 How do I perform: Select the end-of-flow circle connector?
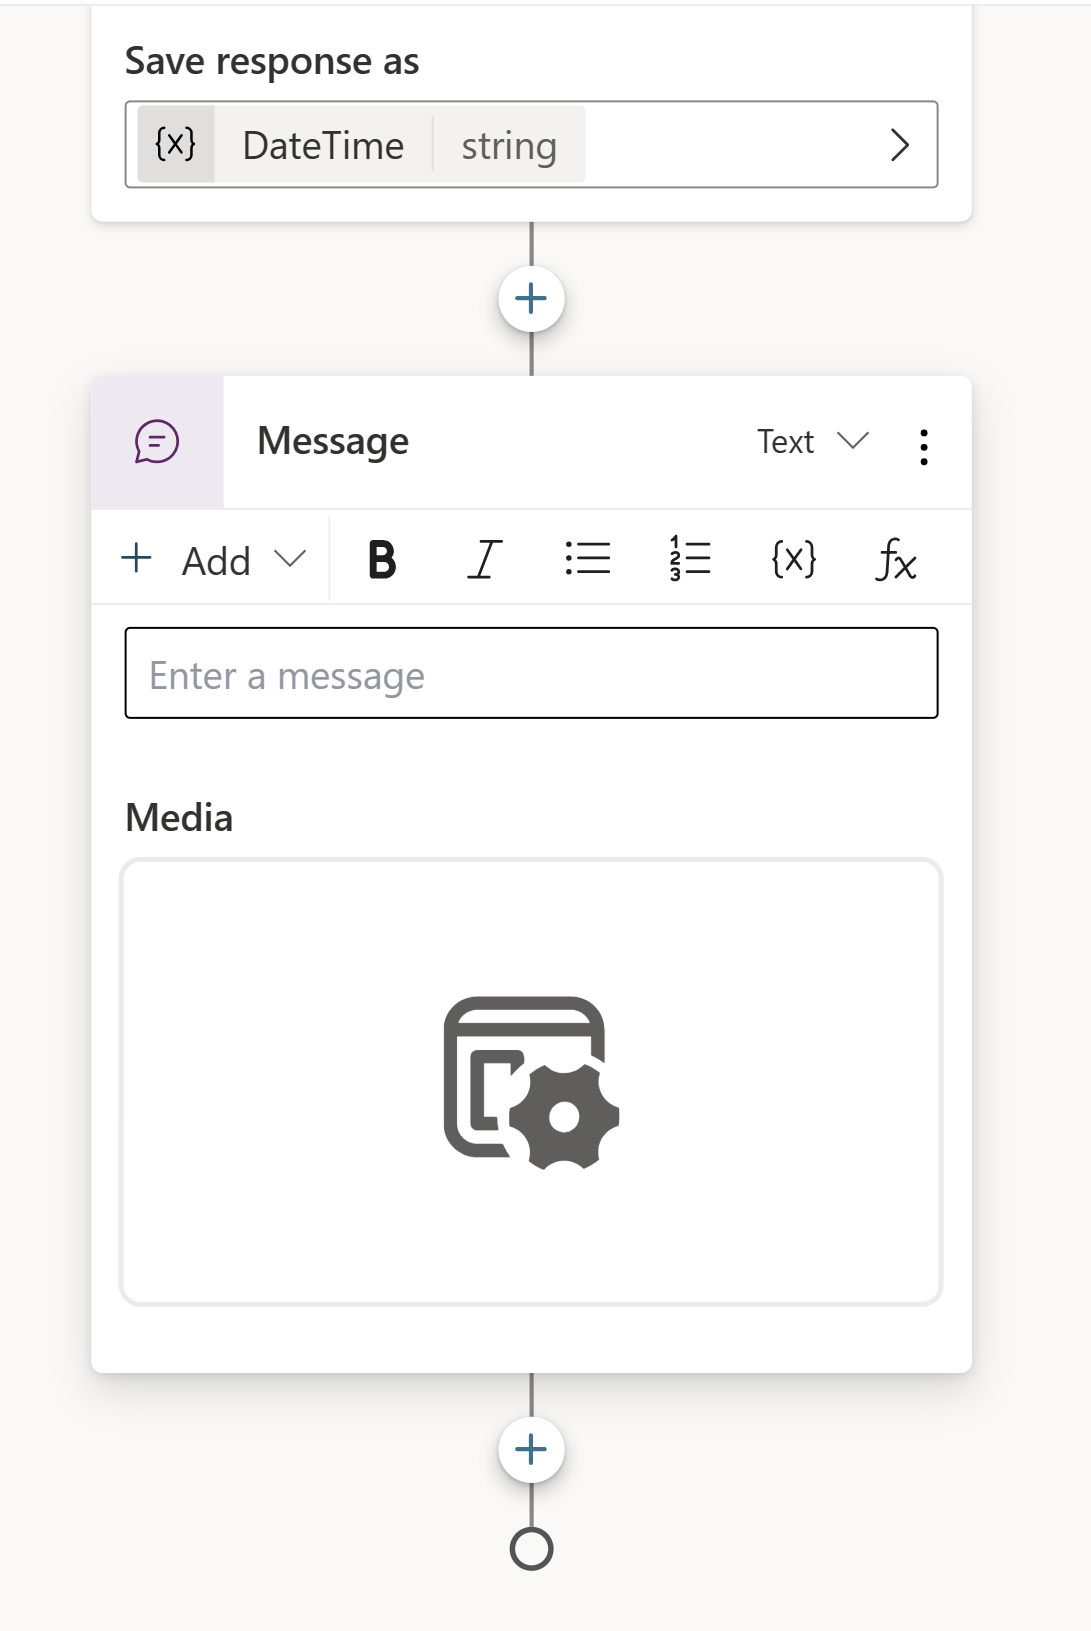[x=531, y=1549]
